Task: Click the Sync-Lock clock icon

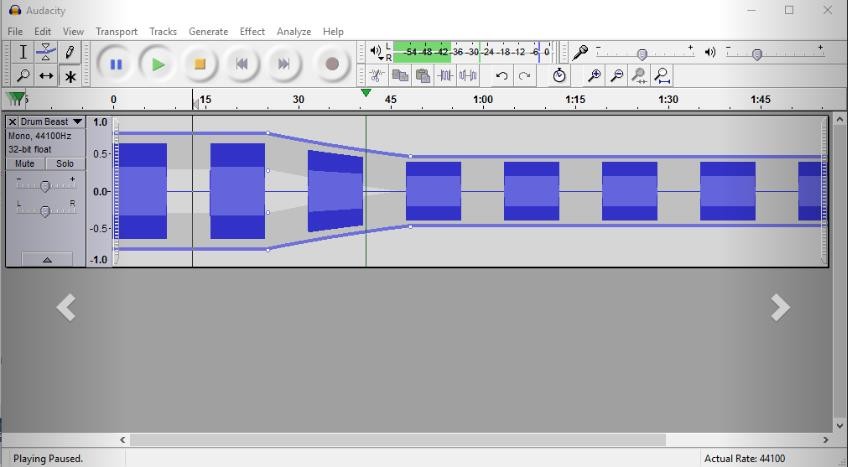Action: 559,76
